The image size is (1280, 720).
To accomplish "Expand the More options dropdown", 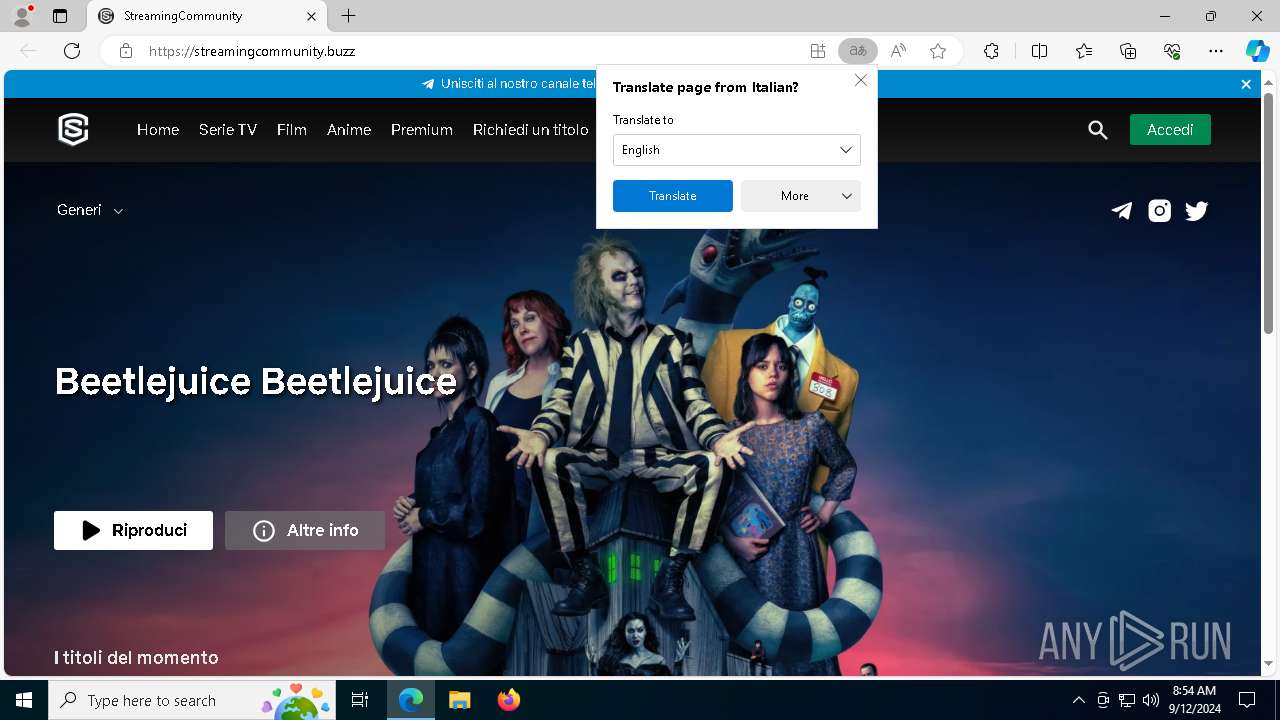I will coord(801,196).
